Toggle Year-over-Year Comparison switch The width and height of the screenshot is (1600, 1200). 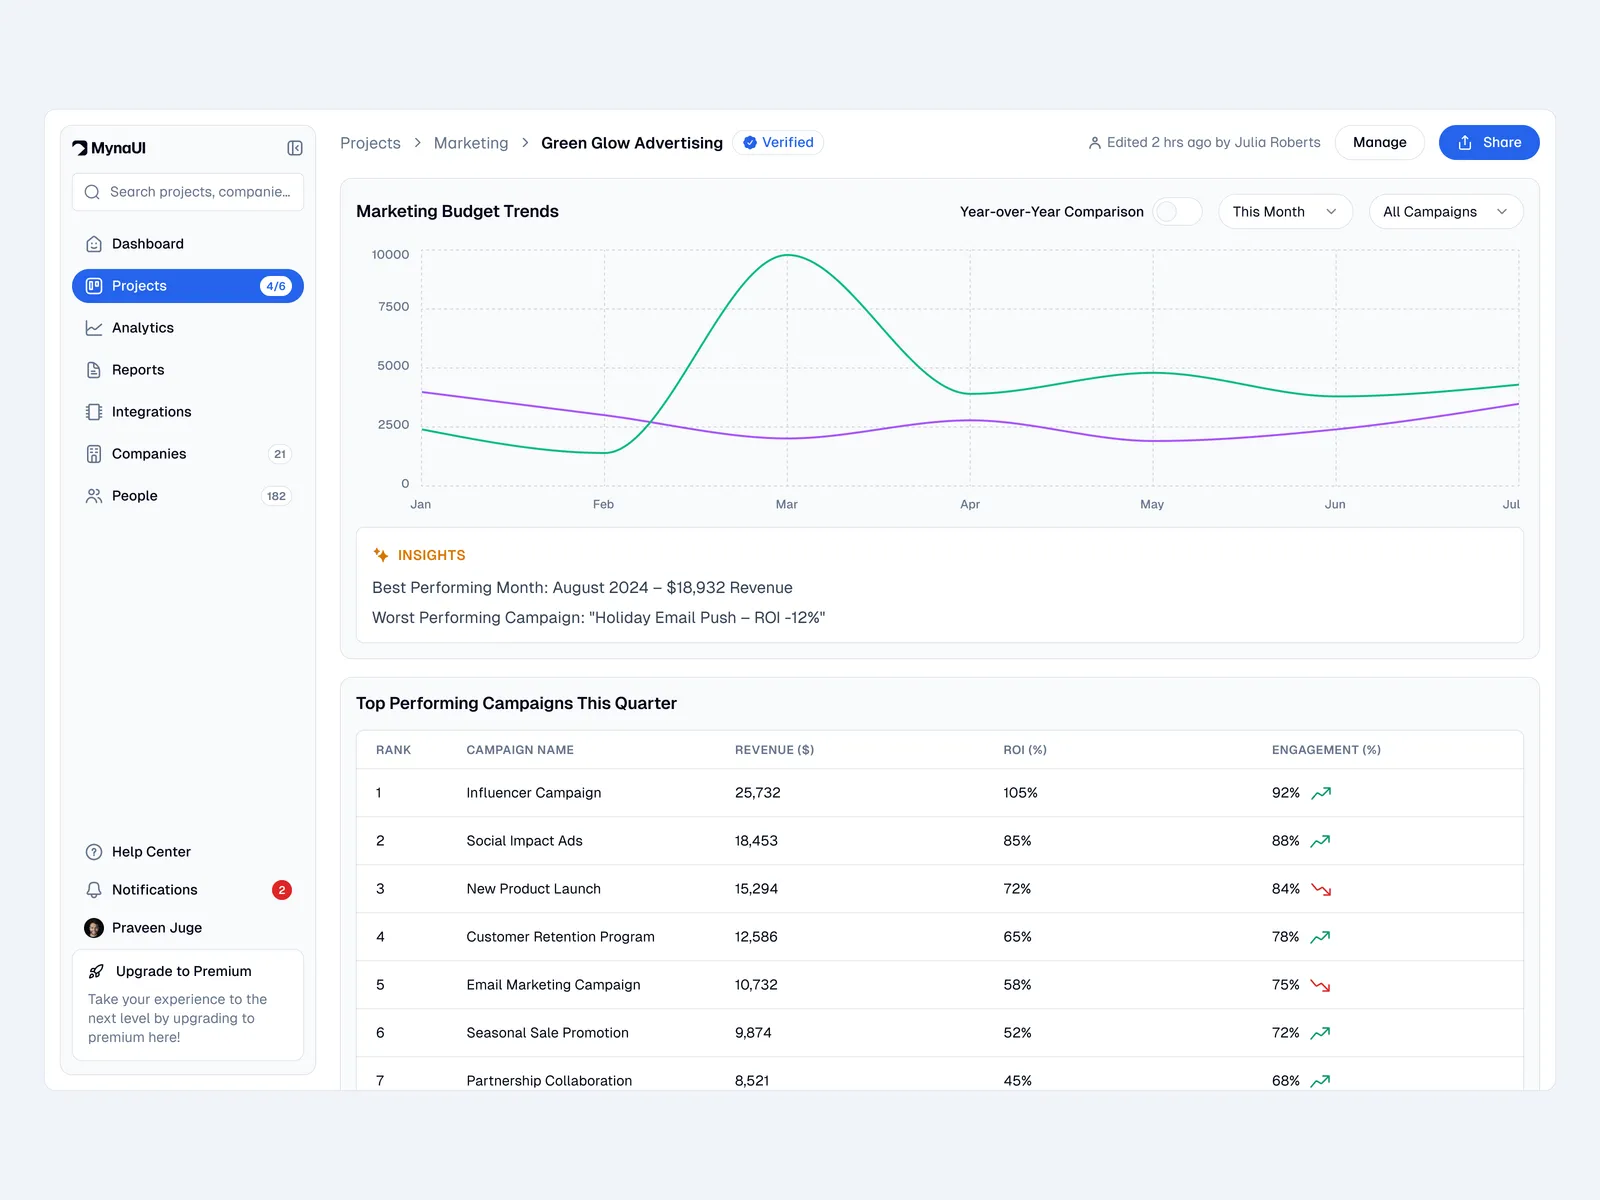(x=1177, y=212)
